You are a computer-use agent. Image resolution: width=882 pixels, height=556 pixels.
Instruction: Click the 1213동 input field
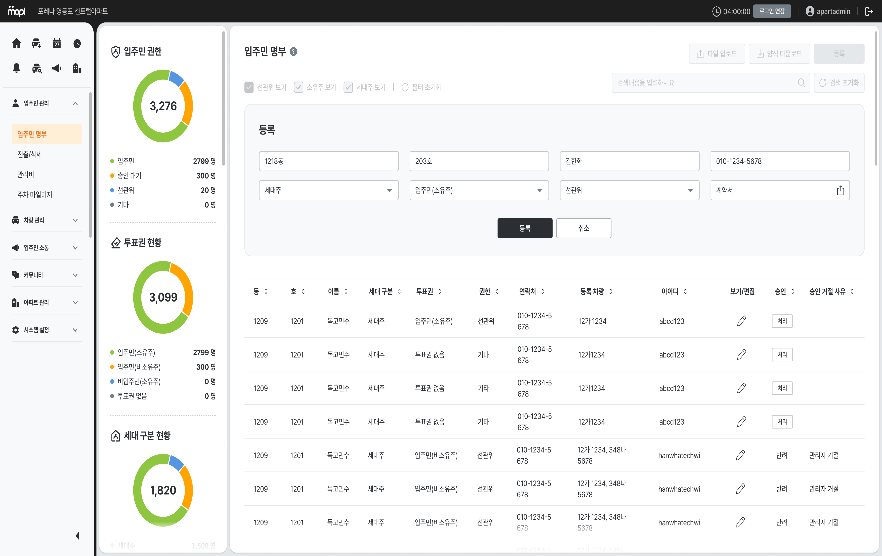click(328, 161)
